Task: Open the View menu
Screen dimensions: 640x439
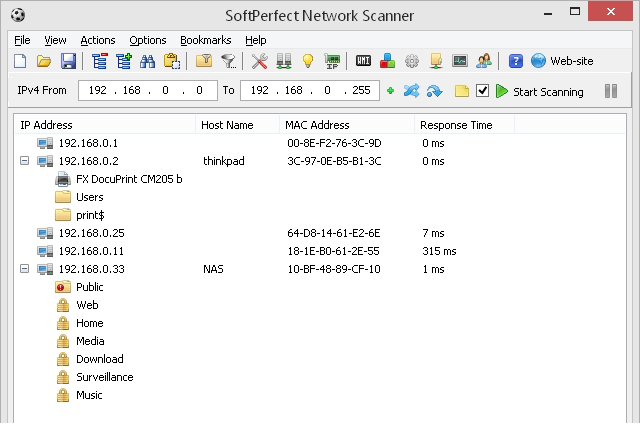Action: (x=55, y=40)
